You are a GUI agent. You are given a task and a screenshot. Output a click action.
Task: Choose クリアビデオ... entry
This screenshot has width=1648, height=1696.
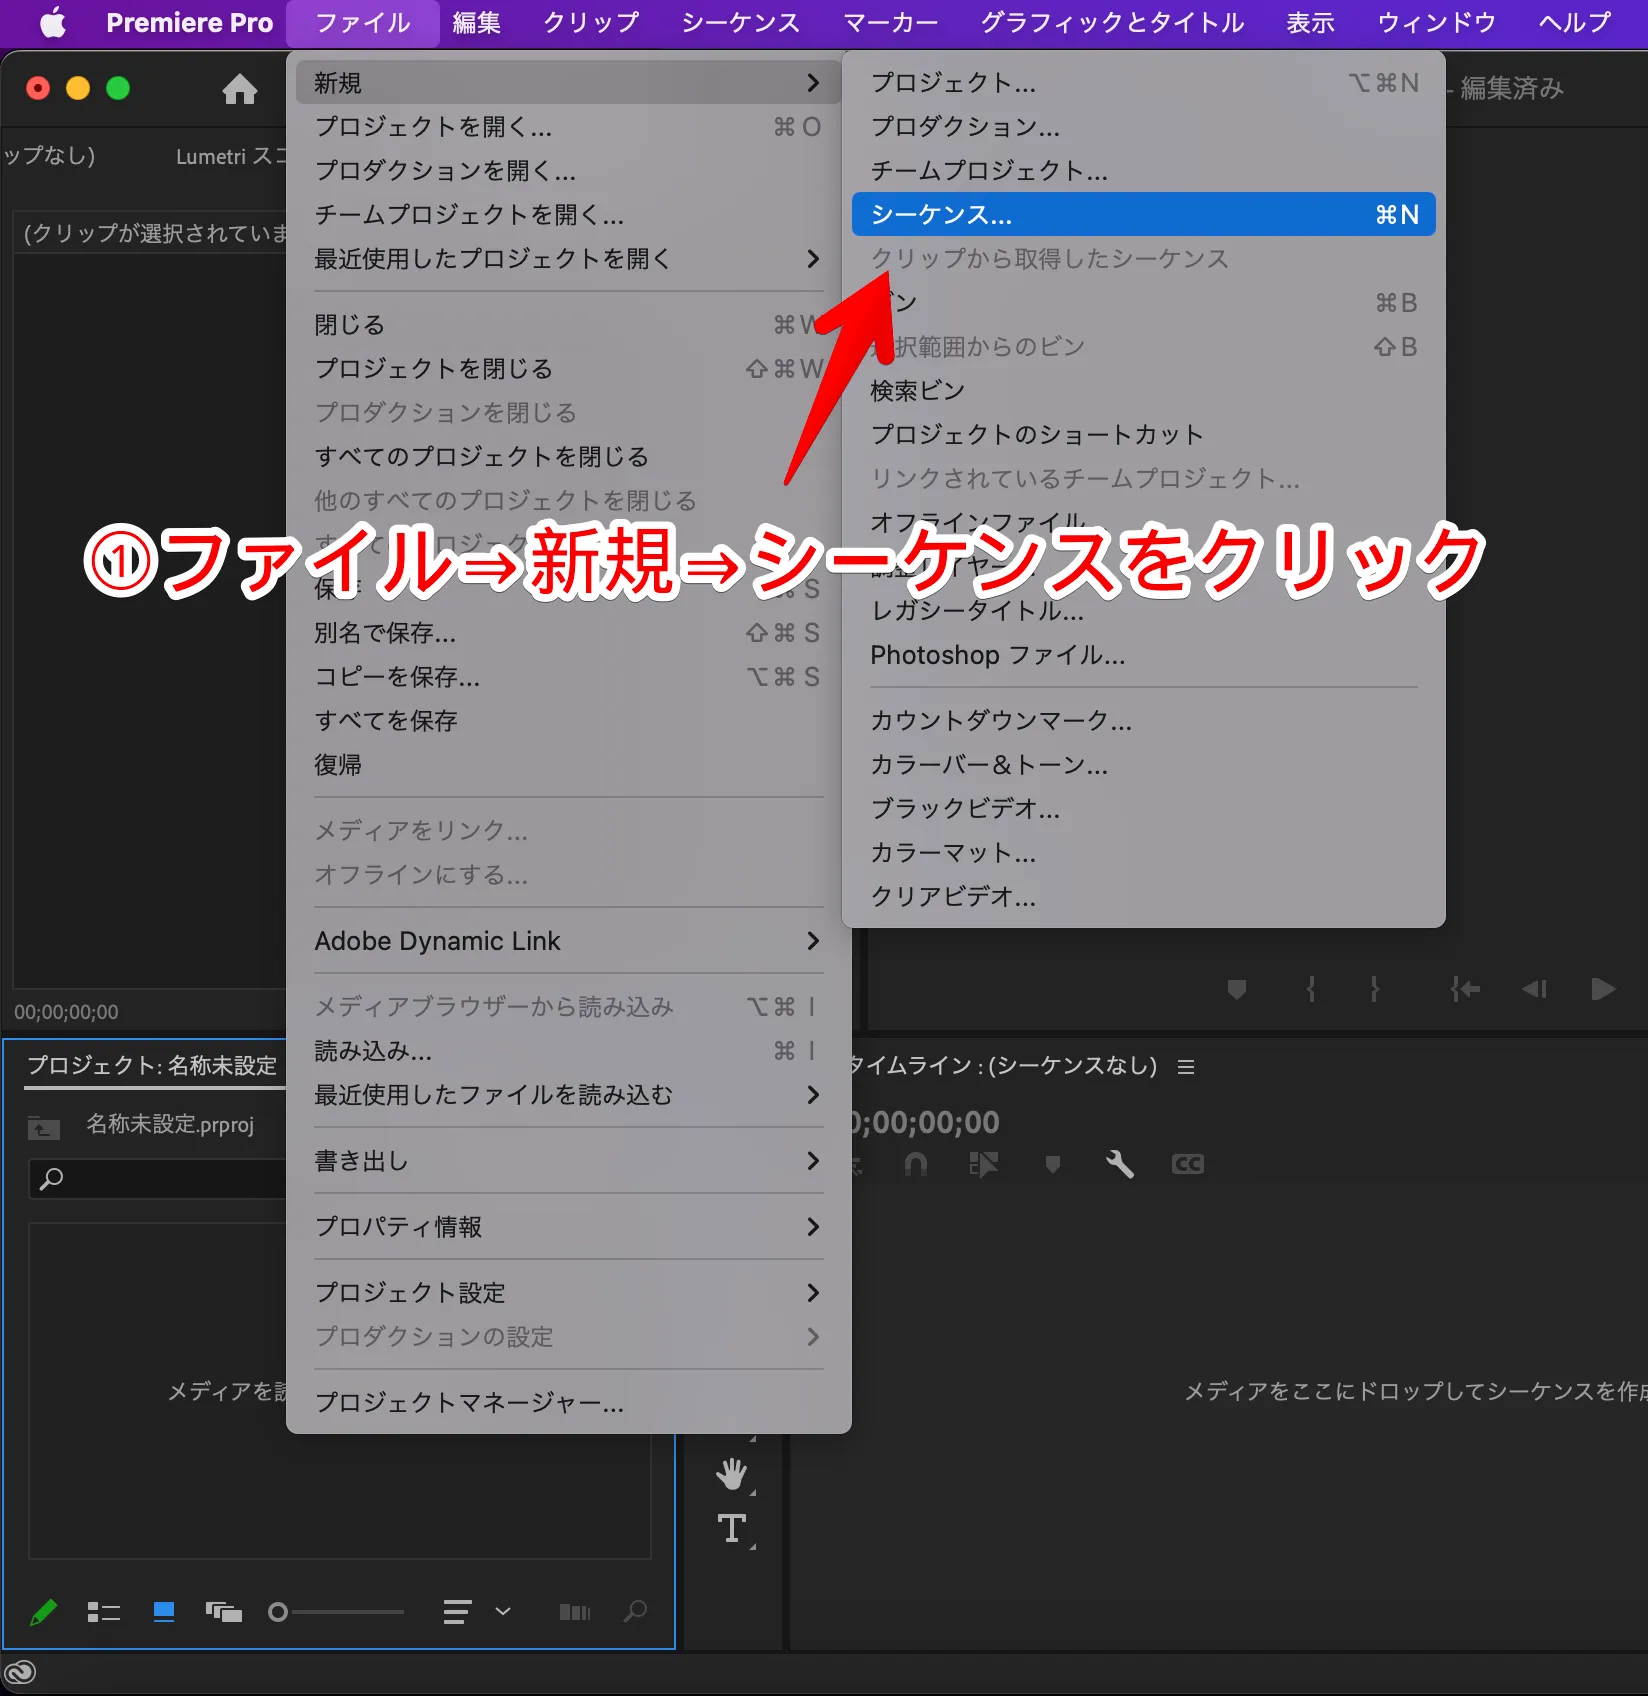pos(1143,896)
